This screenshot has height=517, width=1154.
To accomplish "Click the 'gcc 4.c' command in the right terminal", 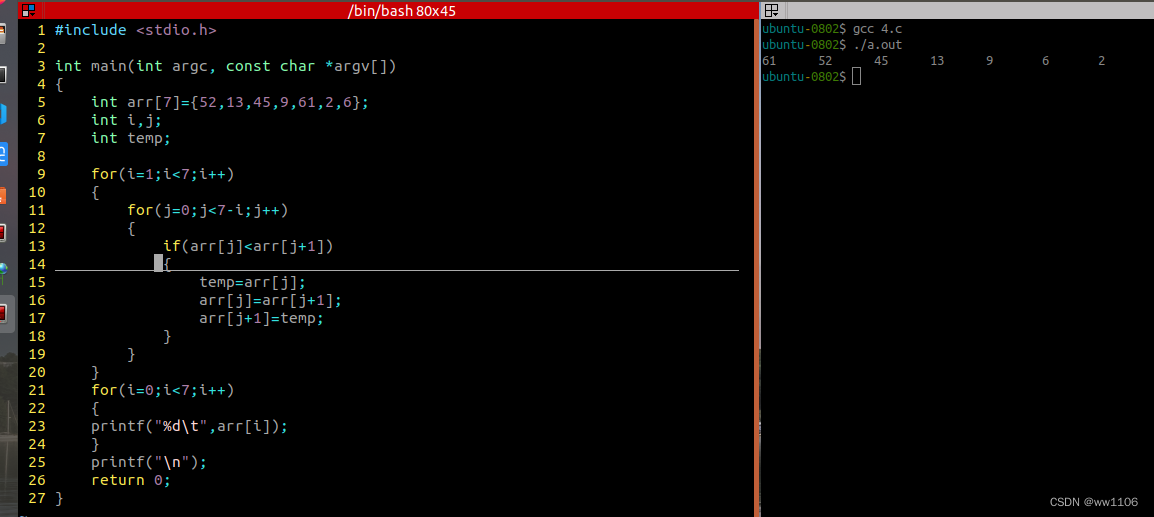I will (875, 29).
